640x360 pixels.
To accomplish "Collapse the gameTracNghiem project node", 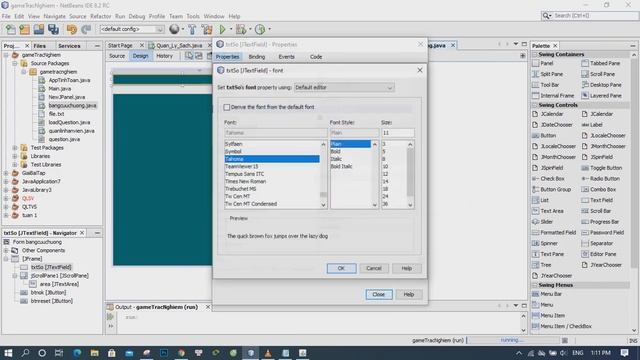I will coord(6,55).
